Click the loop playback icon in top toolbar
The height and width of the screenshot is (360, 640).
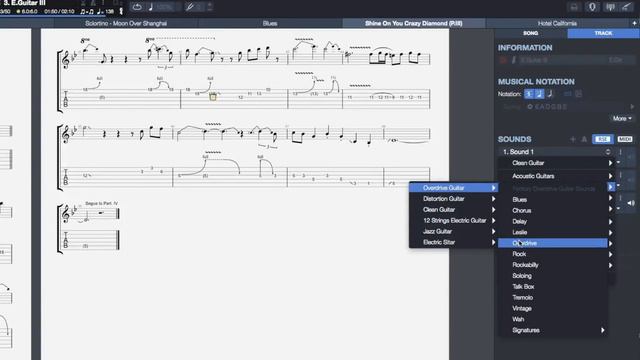(137, 7)
